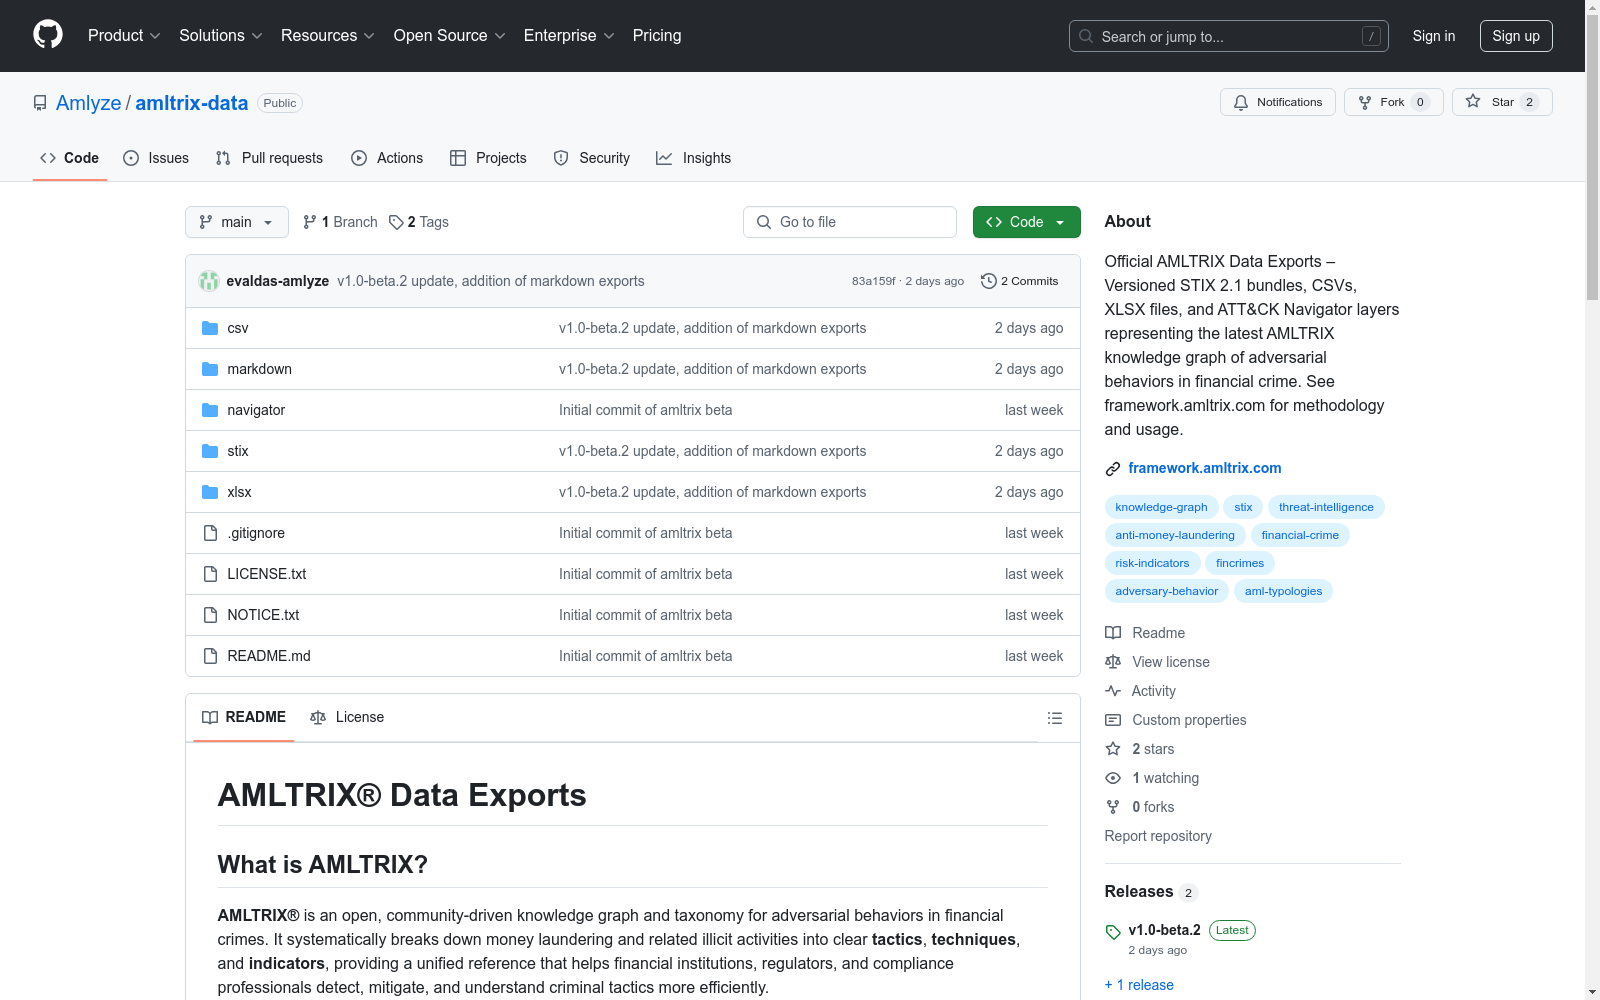
Task: Open the navigator folder icon
Action: (x=210, y=410)
